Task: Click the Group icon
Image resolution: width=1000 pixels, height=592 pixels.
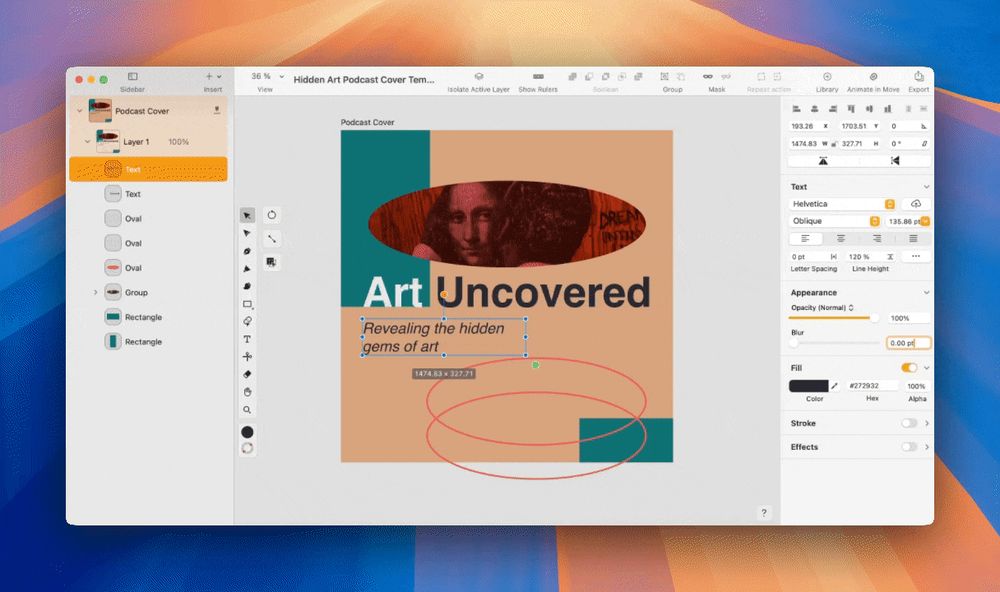Action: [x=665, y=77]
